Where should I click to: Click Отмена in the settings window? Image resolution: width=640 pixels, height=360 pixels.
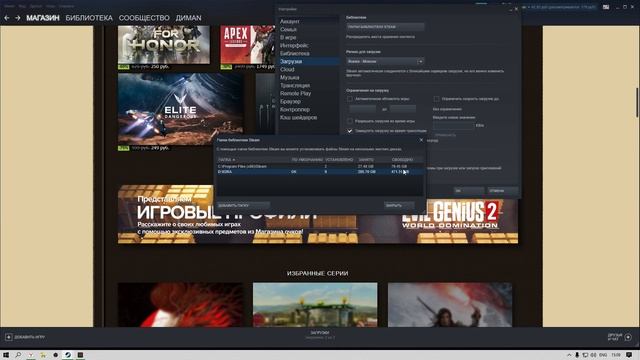[503, 191]
